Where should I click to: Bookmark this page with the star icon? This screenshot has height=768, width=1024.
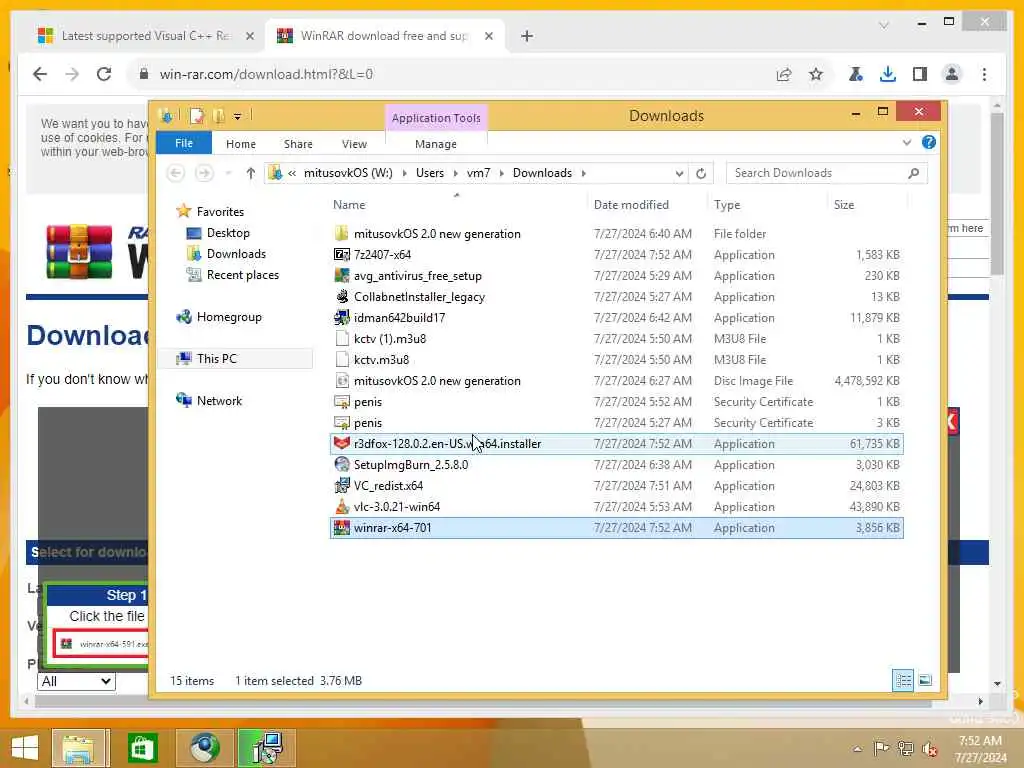[x=816, y=74]
